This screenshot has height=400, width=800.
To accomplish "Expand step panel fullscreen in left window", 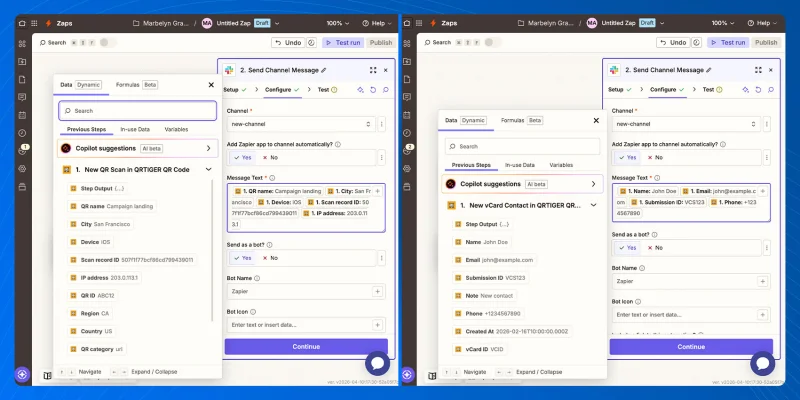I will point(373,70).
